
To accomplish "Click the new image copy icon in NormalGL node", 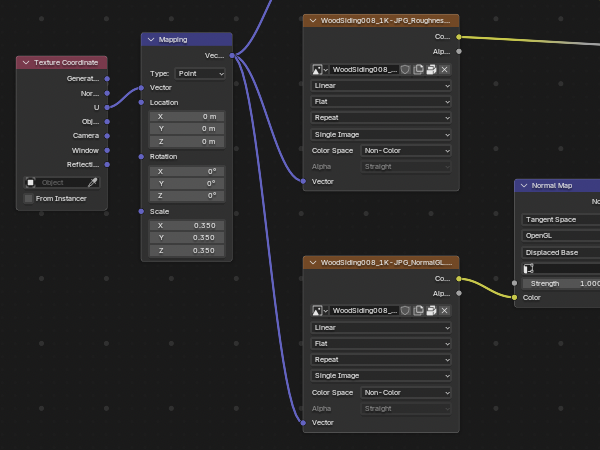I will 418,311.
